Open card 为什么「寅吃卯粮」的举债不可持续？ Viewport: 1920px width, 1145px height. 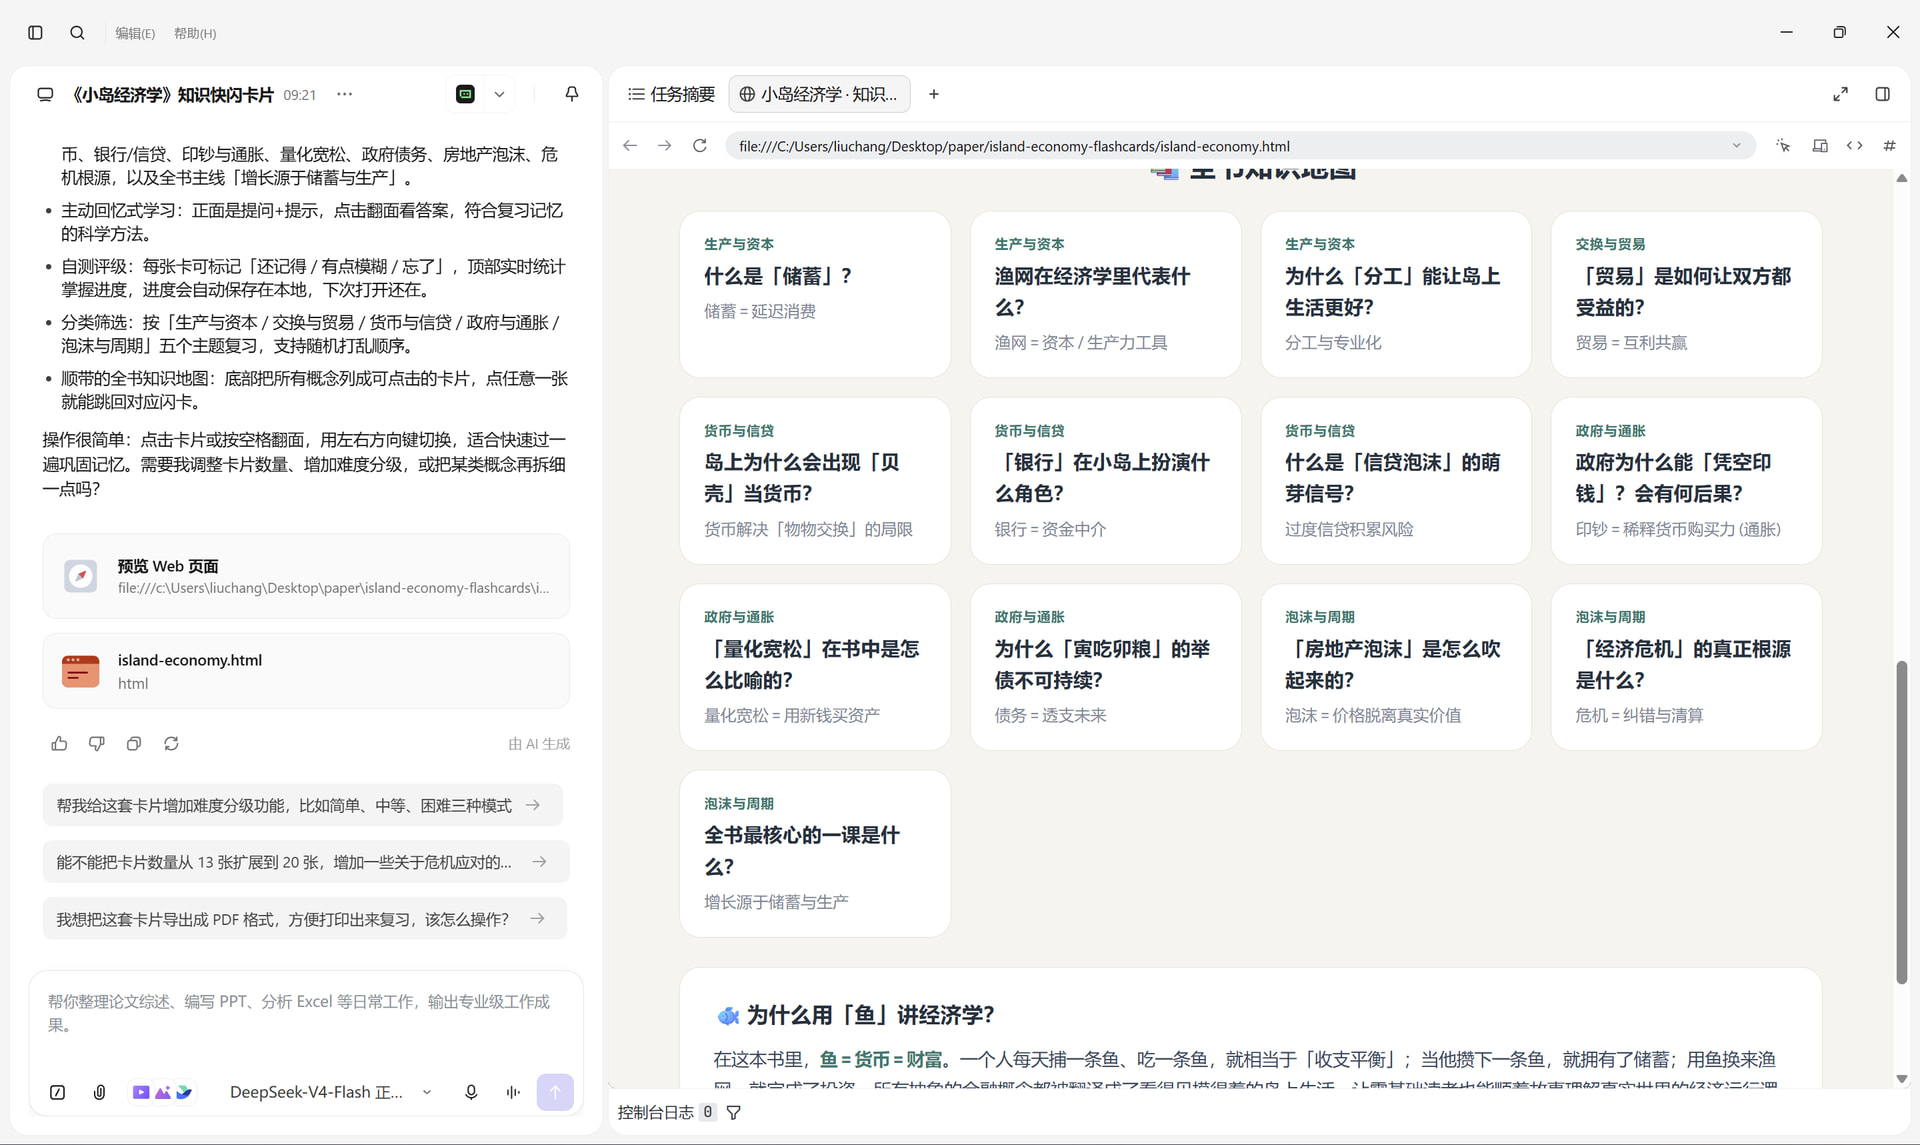pos(1105,667)
